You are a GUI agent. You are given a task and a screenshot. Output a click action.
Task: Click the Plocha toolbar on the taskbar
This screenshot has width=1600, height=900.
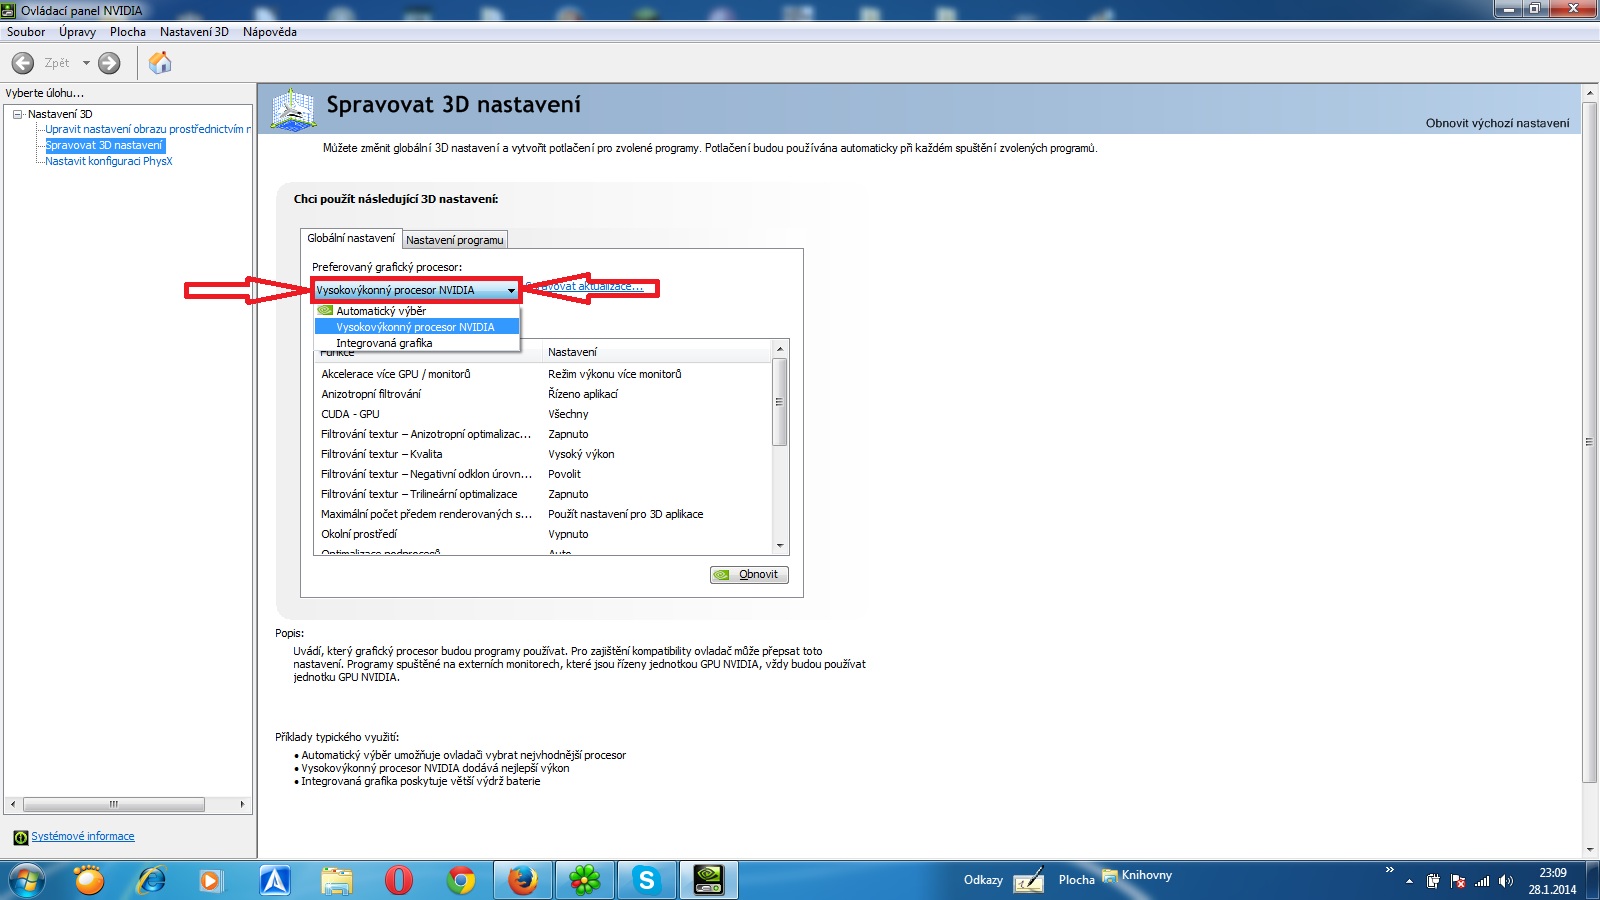(1077, 880)
